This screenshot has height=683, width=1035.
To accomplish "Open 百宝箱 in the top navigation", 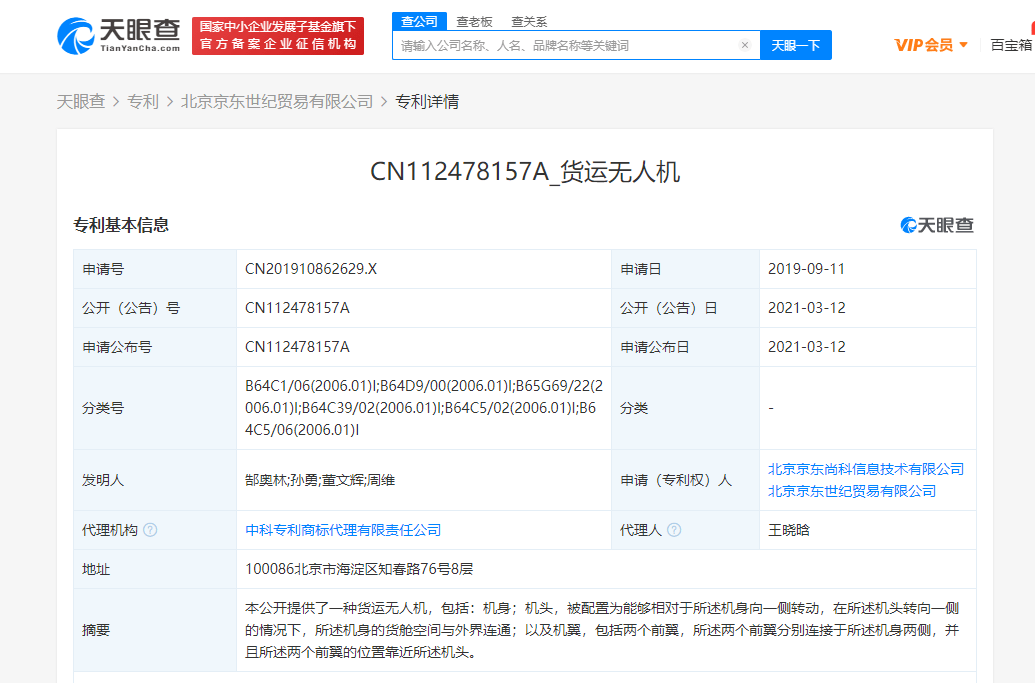I will pos(1011,45).
